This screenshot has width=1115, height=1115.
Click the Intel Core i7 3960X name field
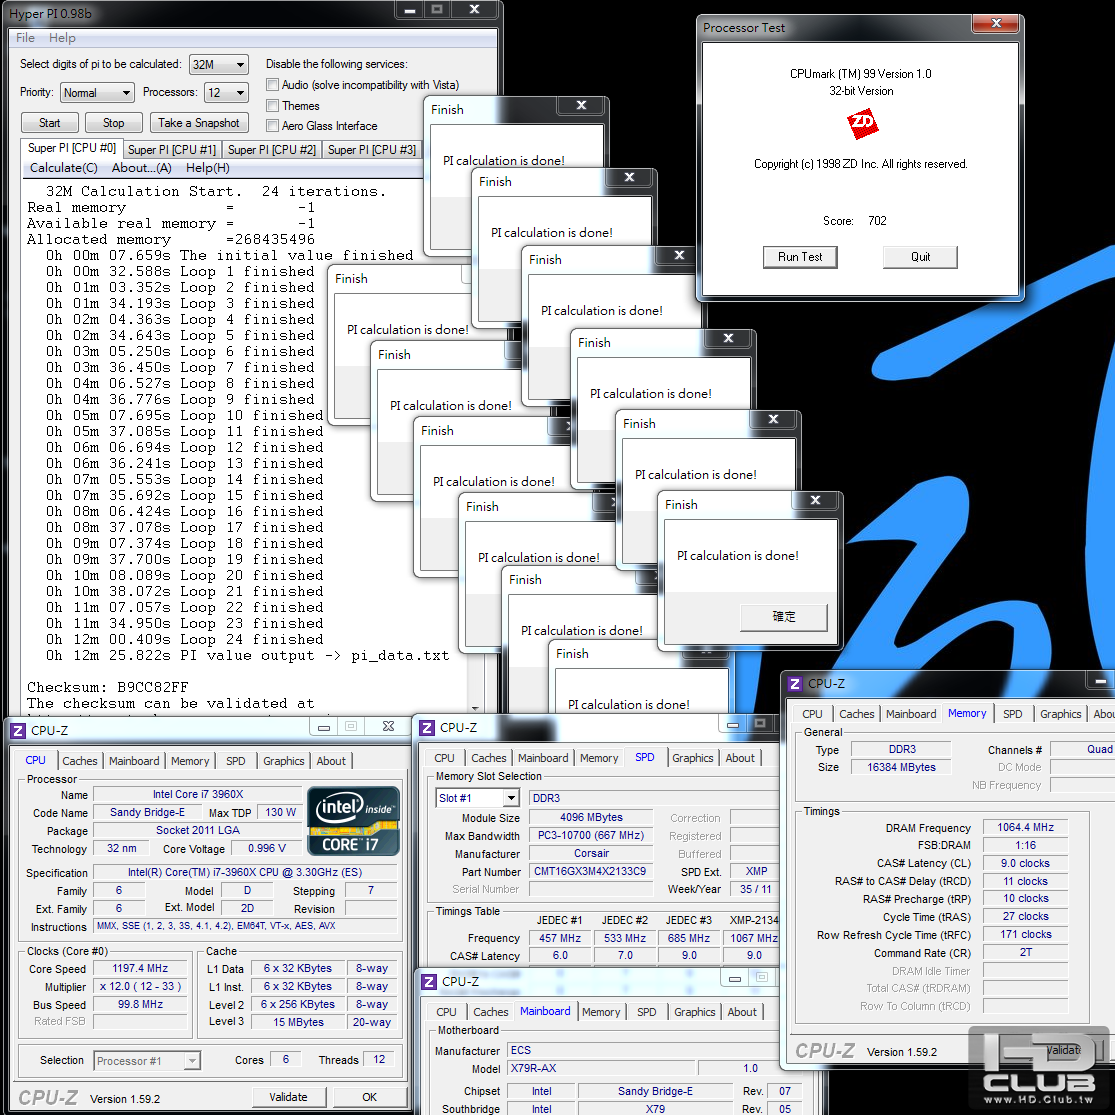pos(198,794)
